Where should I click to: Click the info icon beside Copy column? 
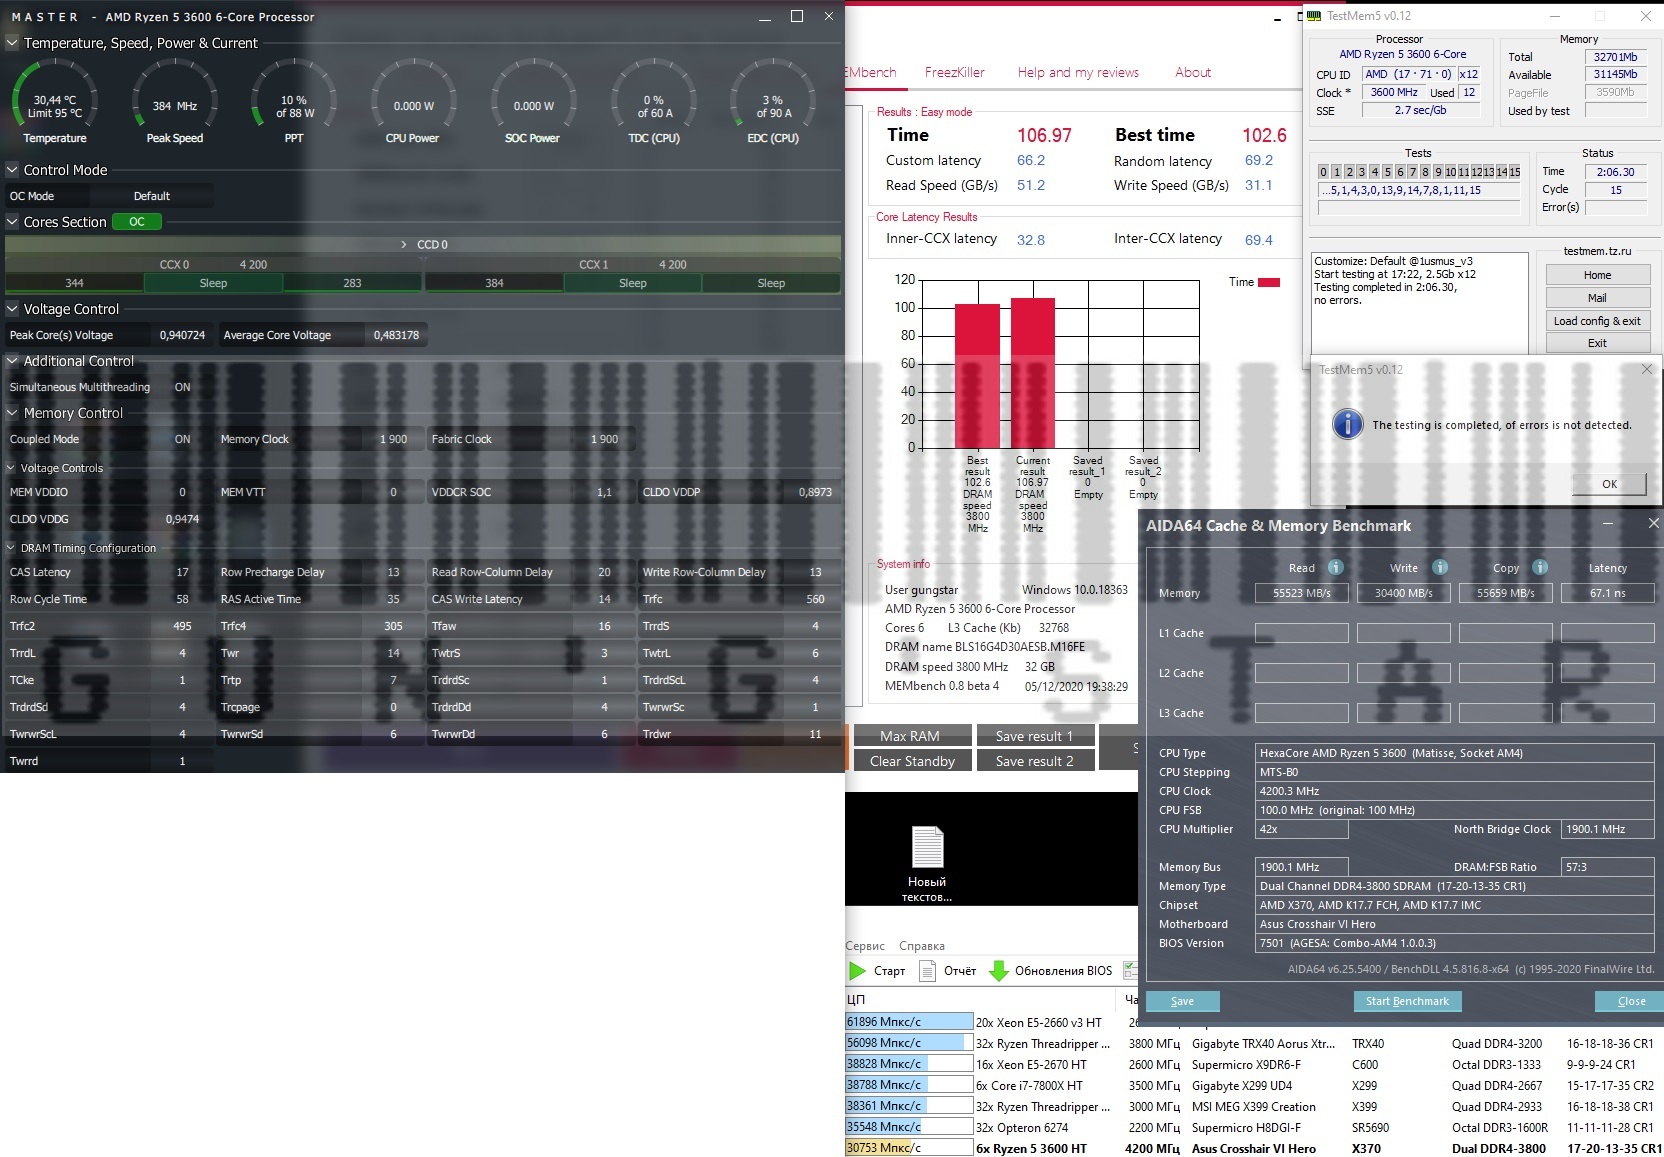tap(1540, 567)
